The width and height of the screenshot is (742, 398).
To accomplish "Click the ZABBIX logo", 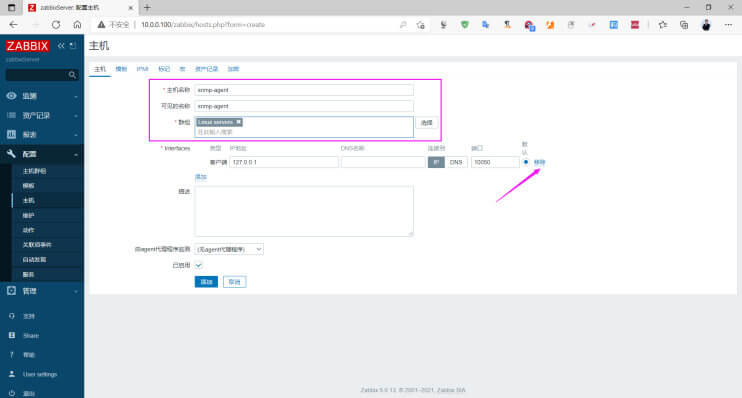I will pos(27,46).
